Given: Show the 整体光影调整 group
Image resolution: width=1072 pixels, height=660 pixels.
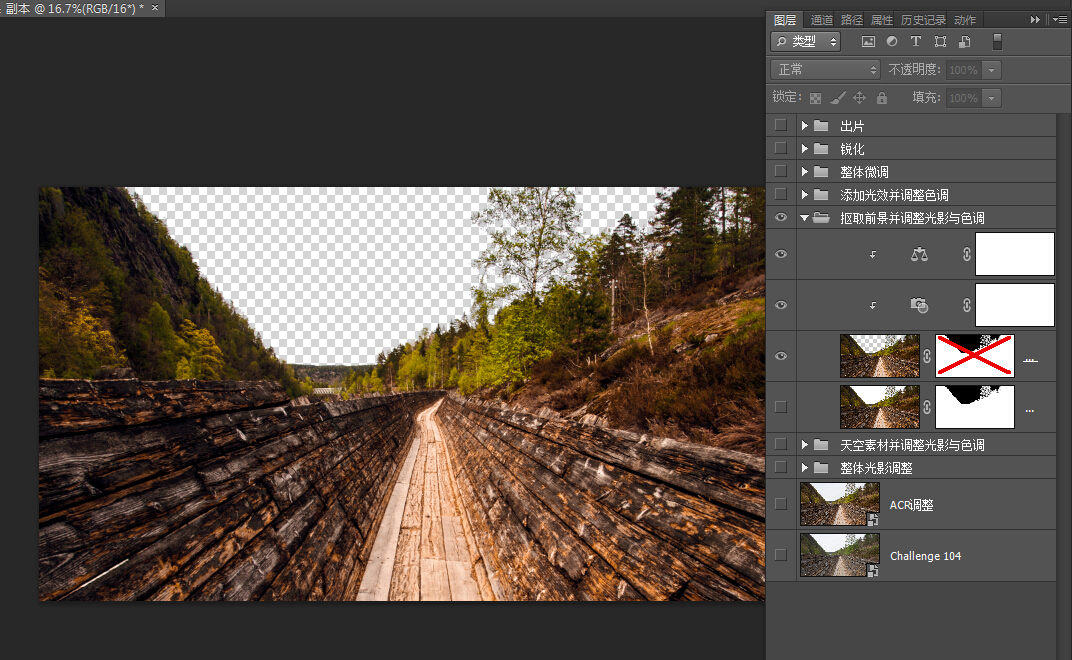Looking at the screenshot, I should (x=781, y=467).
